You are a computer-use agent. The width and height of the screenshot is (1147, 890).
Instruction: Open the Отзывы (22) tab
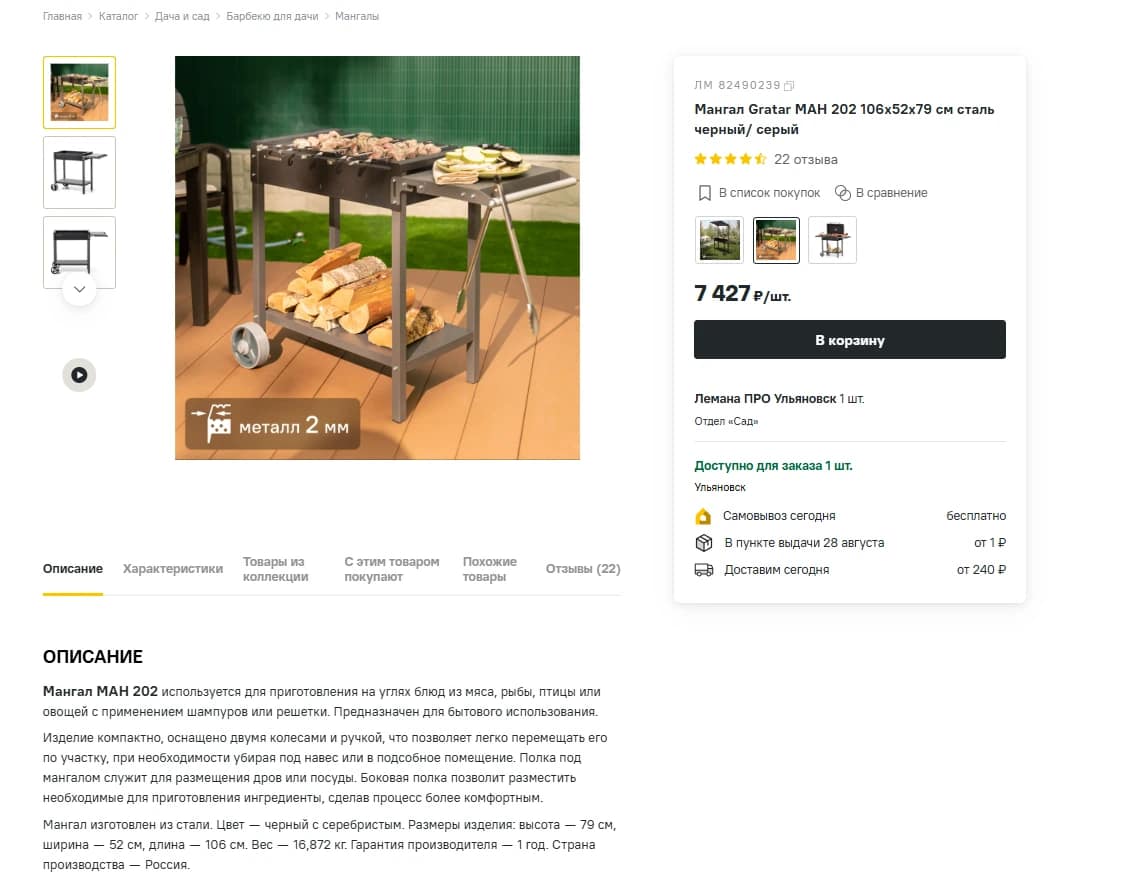(583, 569)
